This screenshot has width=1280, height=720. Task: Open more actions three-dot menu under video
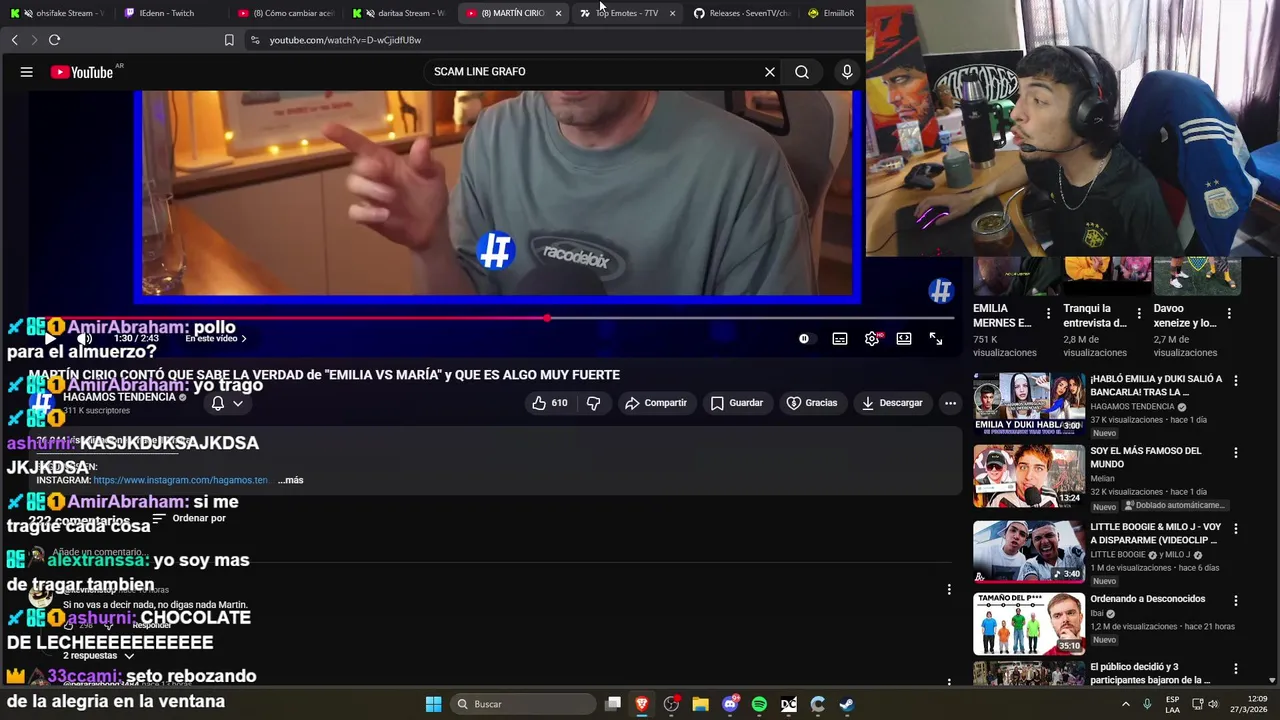pos(950,403)
